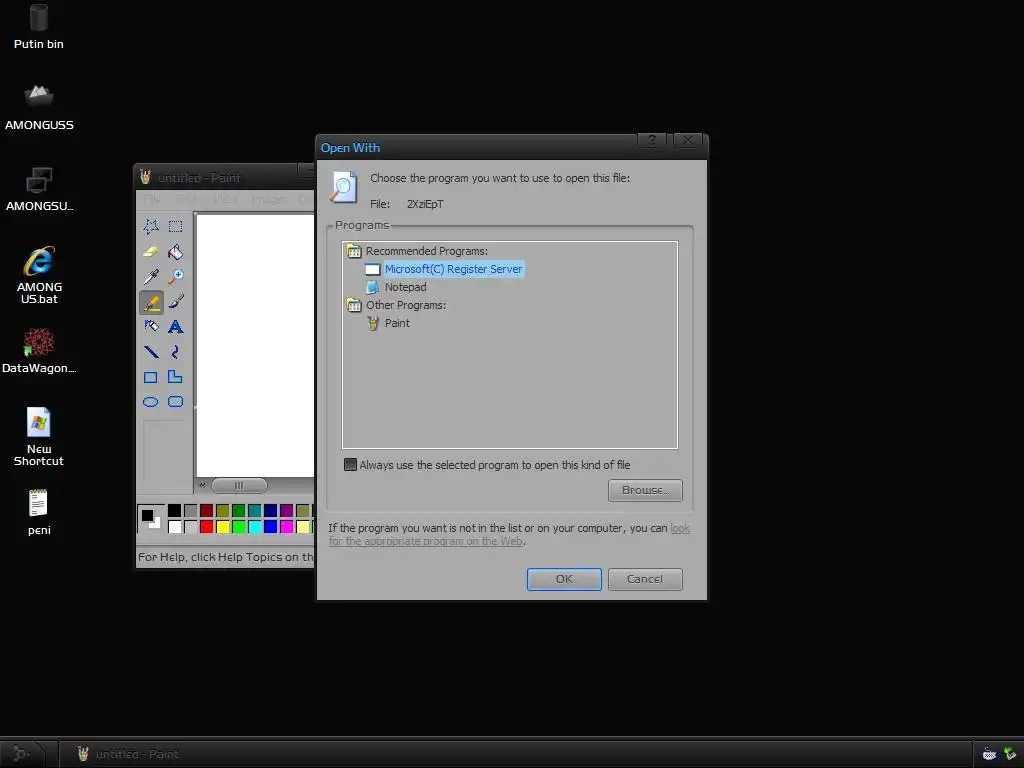Select the Ellipse shape tool
Screen dimensions: 1024x768
(151, 402)
